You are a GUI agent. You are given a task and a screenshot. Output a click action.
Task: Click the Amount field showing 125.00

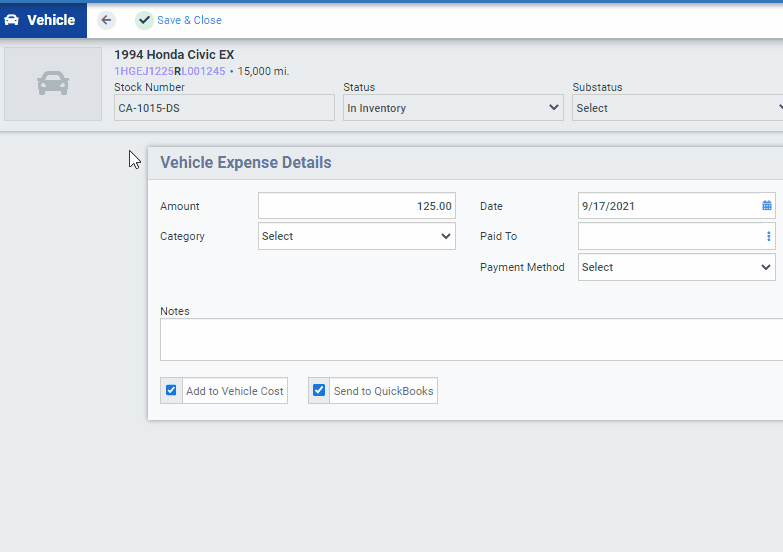point(357,206)
